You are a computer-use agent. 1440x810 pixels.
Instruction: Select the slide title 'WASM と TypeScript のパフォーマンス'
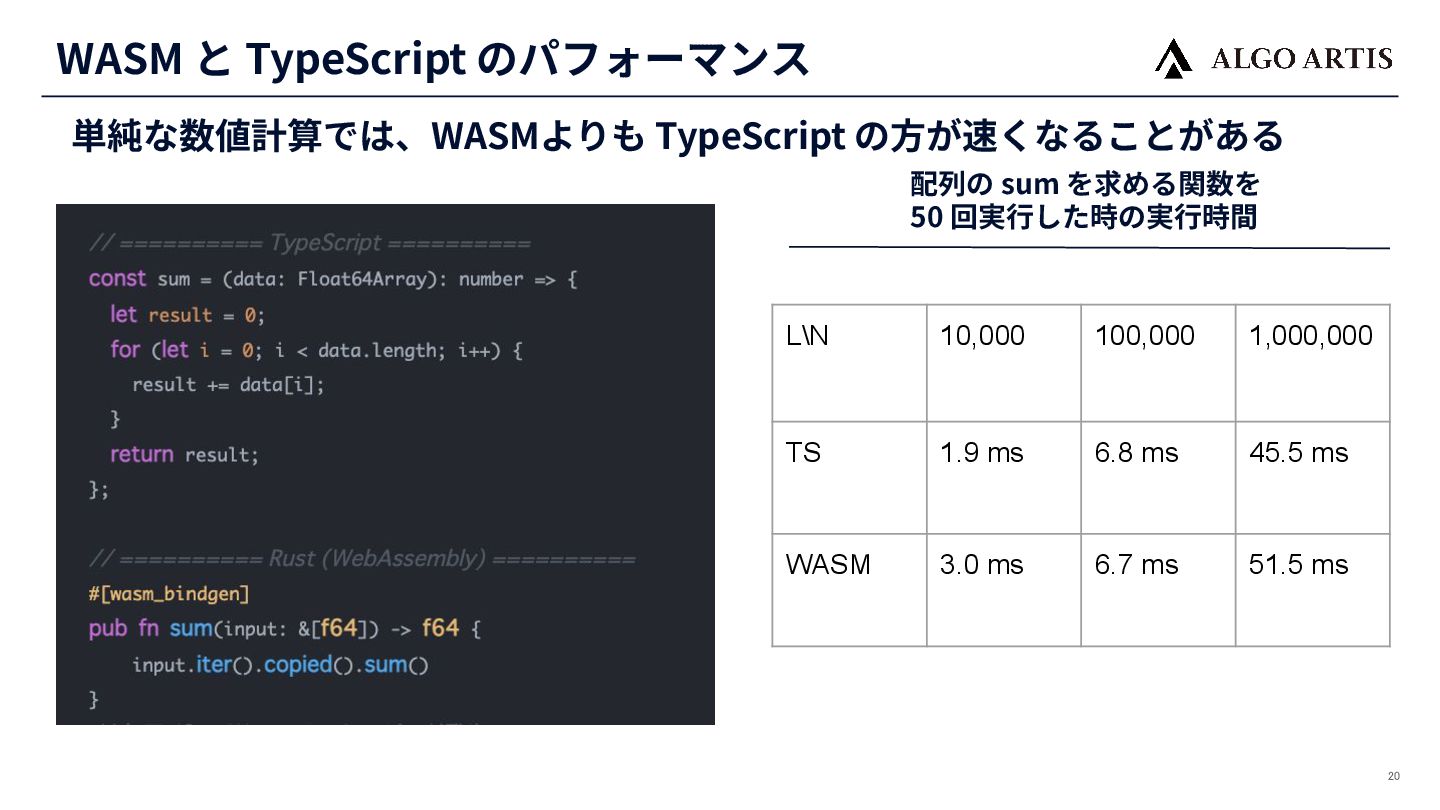click(x=433, y=59)
